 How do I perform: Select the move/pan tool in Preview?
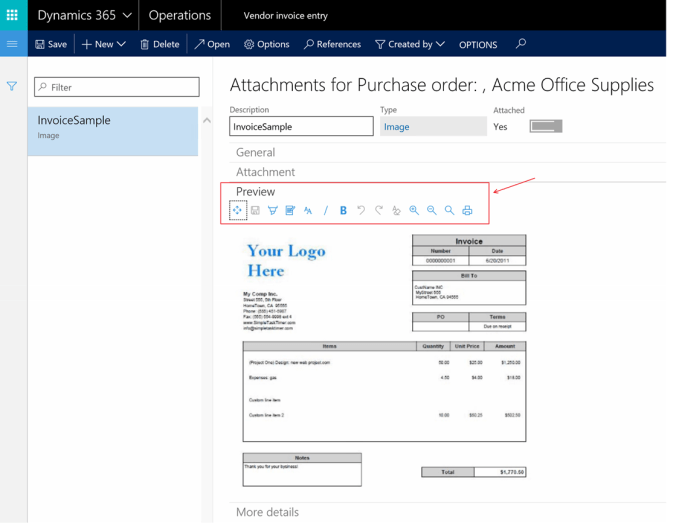click(237, 210)
